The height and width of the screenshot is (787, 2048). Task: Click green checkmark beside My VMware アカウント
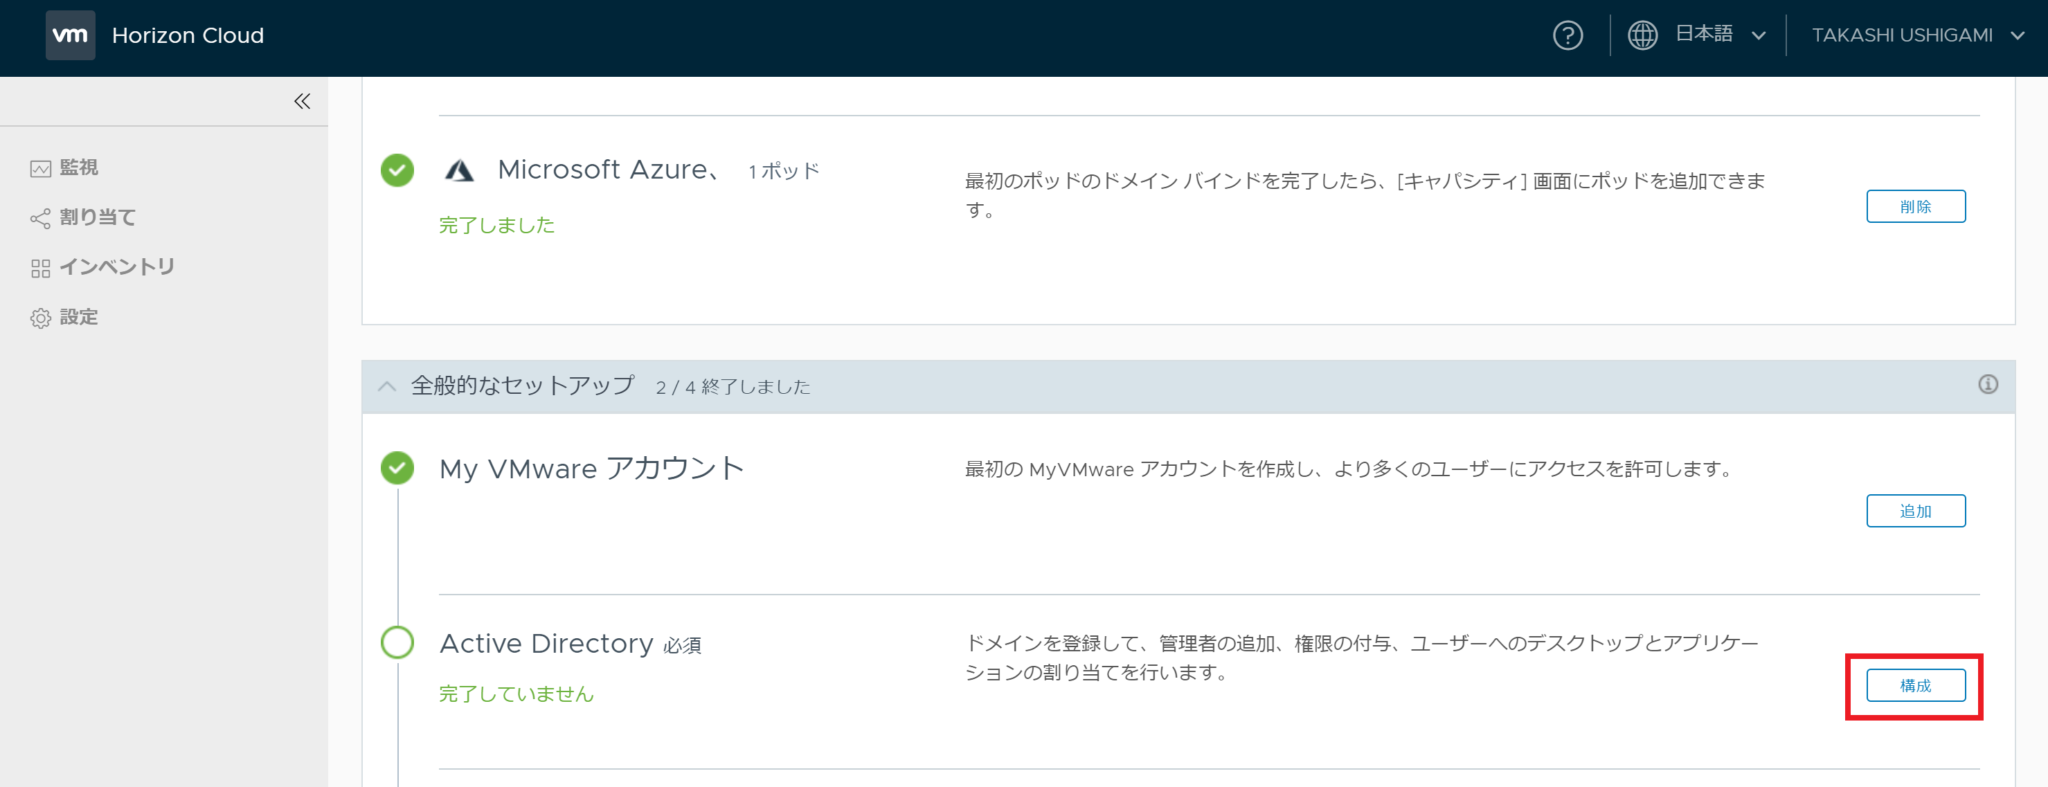pyautogui.click(x=397, y=467)
